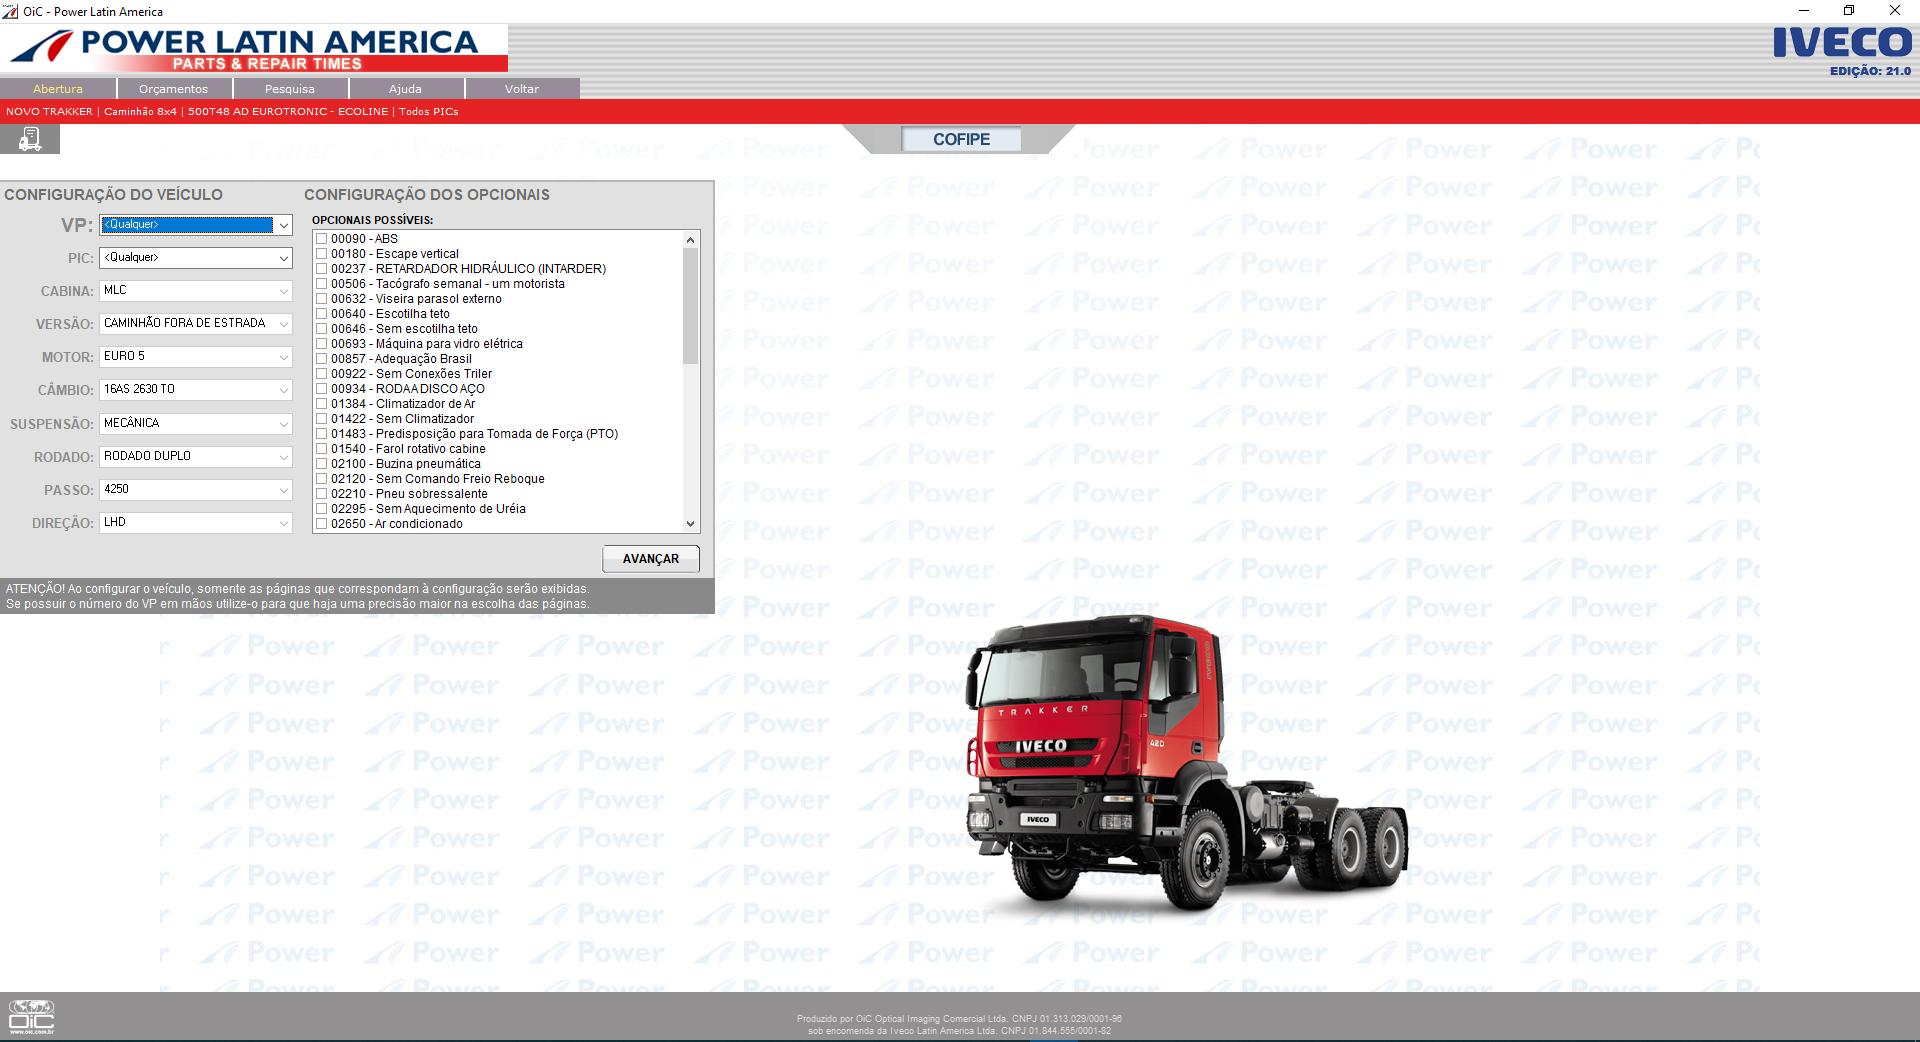Enable 01384 - Climatizador de Ar
Screen dimensions: 1920x1042
pyautogui.click(x=322, y=404)
